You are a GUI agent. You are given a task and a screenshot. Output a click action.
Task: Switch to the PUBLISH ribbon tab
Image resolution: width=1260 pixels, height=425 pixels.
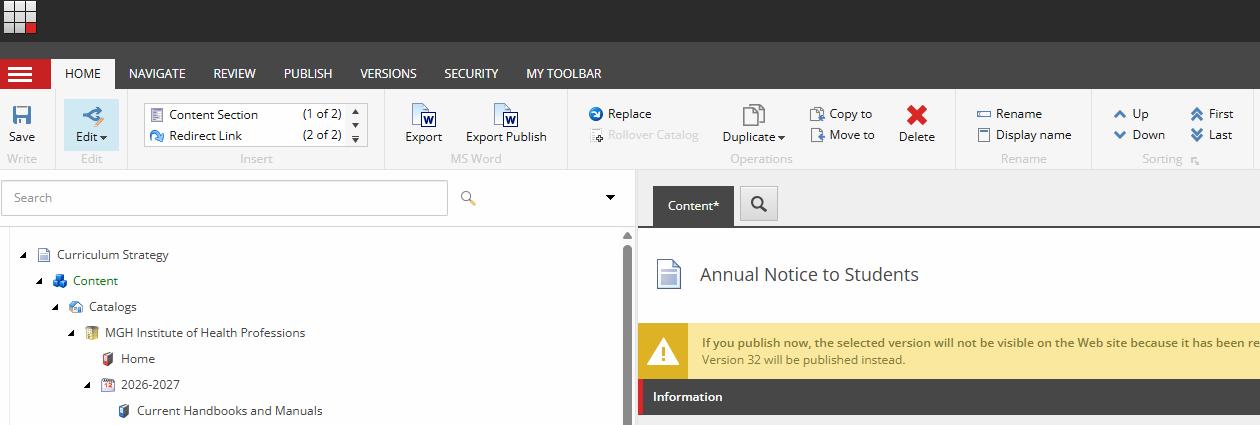click(x=308, y=73)
